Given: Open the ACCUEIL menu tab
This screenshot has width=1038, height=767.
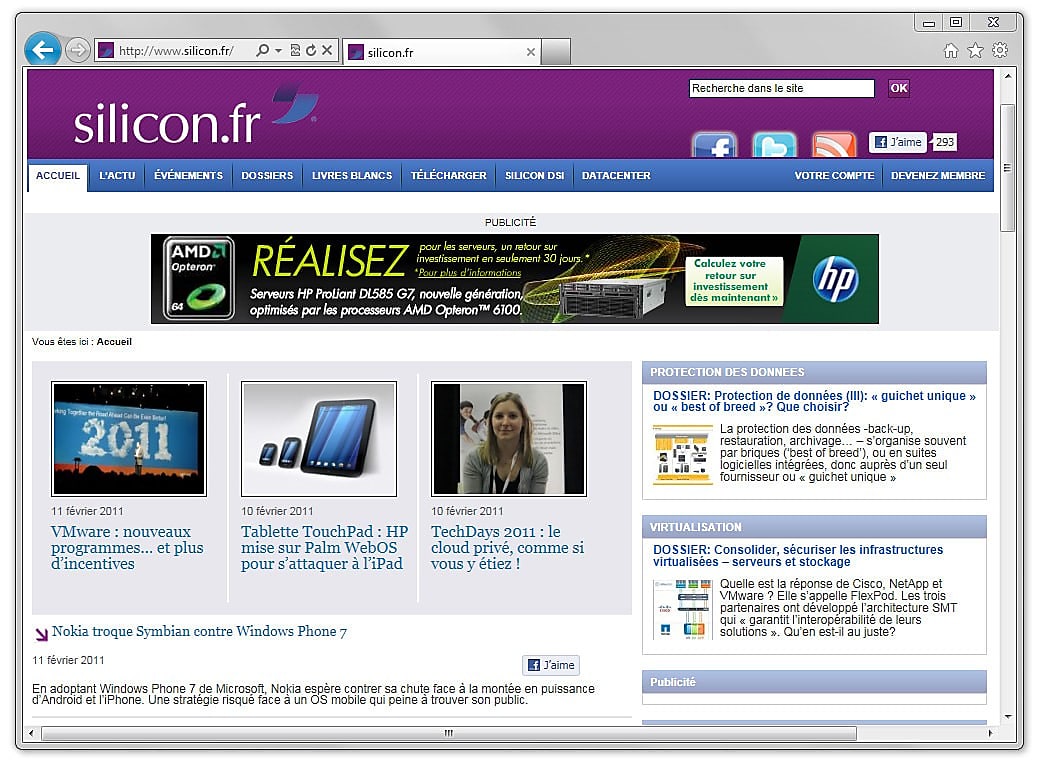Looking at the screenshot, I should pos(58,176).
